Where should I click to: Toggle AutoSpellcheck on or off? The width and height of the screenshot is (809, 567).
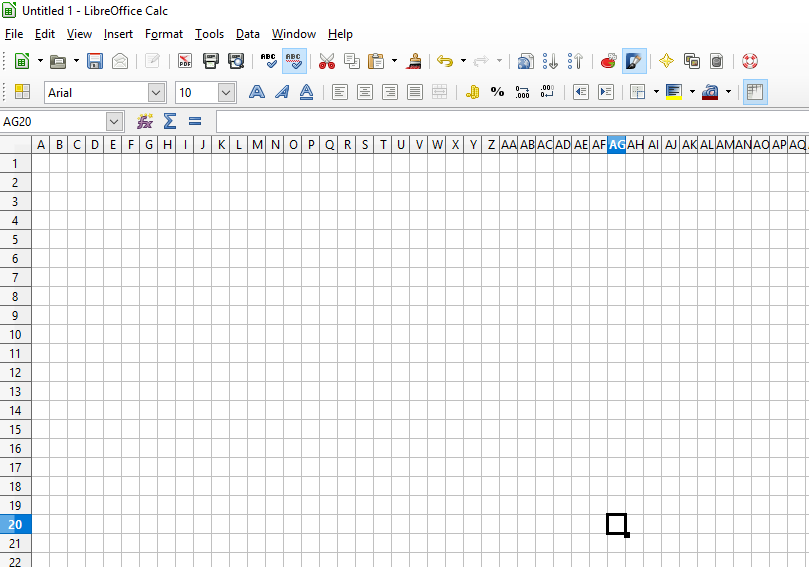[x=294, y=61]
